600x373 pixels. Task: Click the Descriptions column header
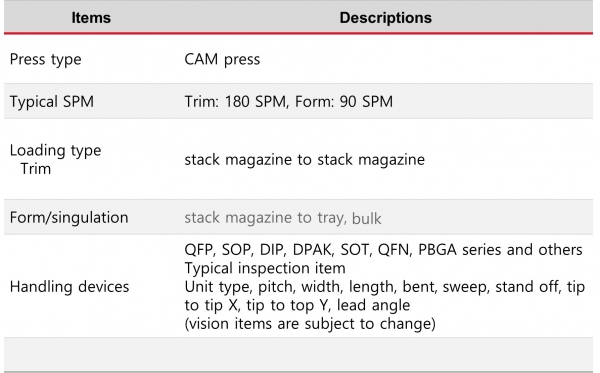pos(385,18)
